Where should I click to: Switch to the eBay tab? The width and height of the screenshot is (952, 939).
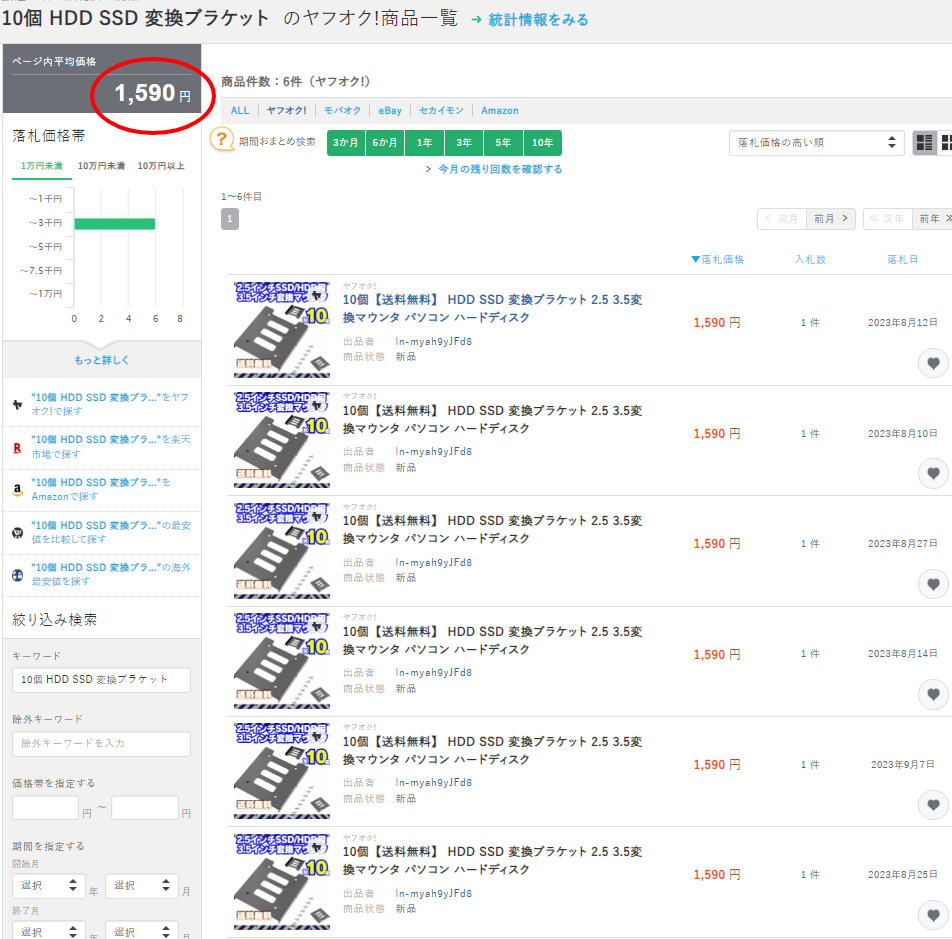[389, 111]
